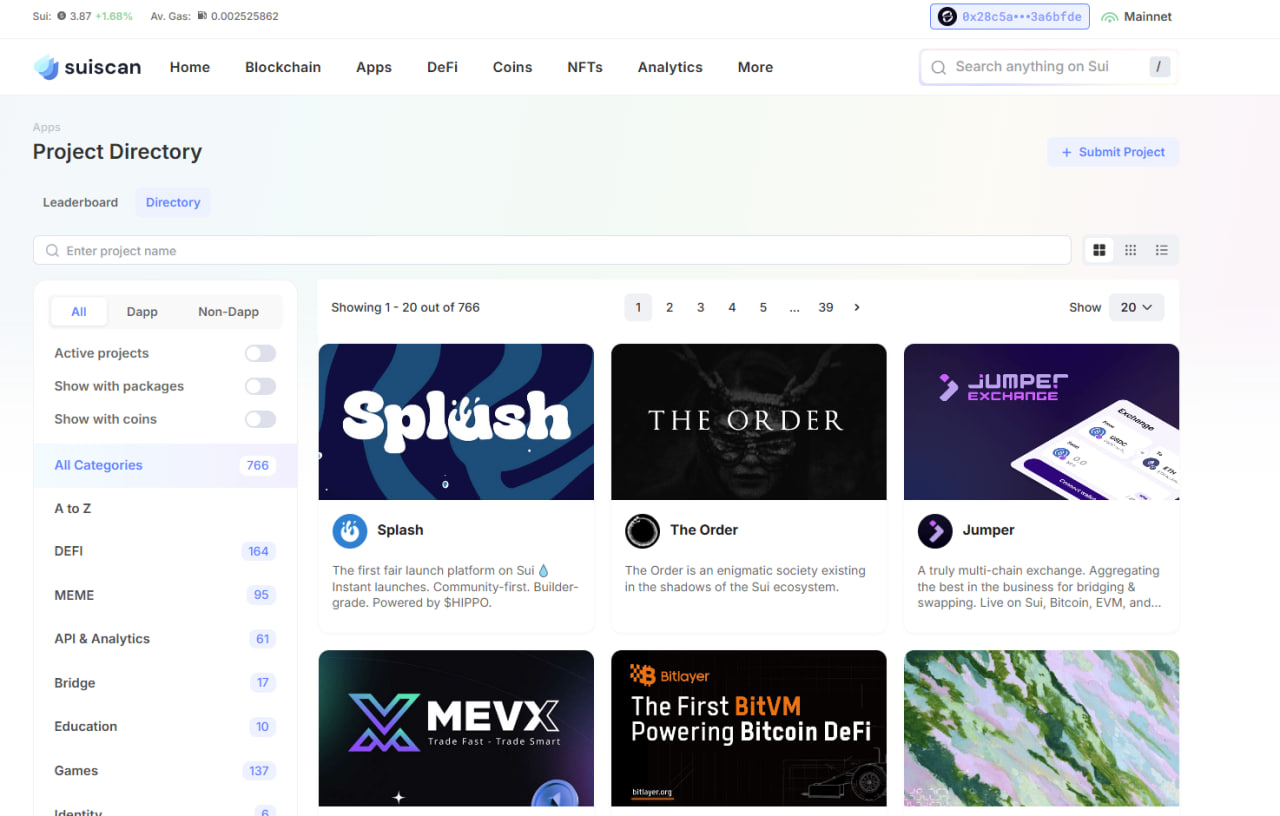
Task: Click the Jumper project avatar icon
Action: click(935, 531)
